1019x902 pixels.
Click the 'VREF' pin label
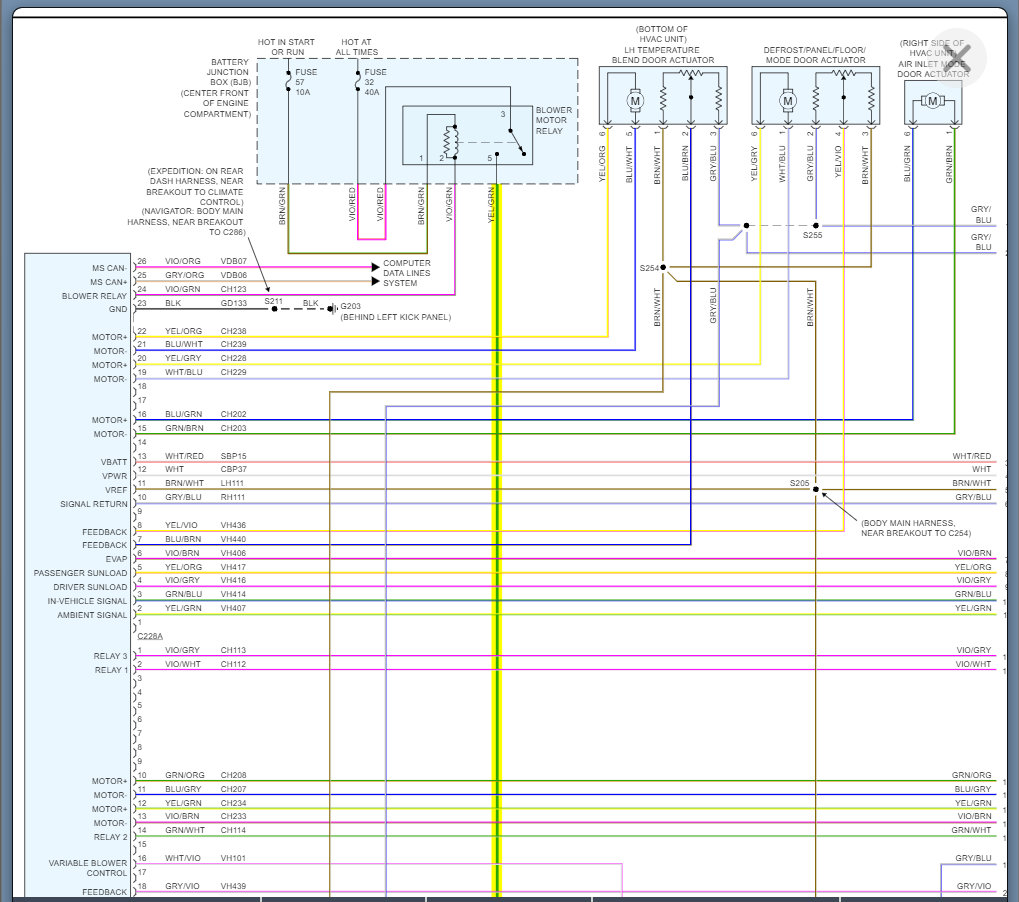pos(116,490)
